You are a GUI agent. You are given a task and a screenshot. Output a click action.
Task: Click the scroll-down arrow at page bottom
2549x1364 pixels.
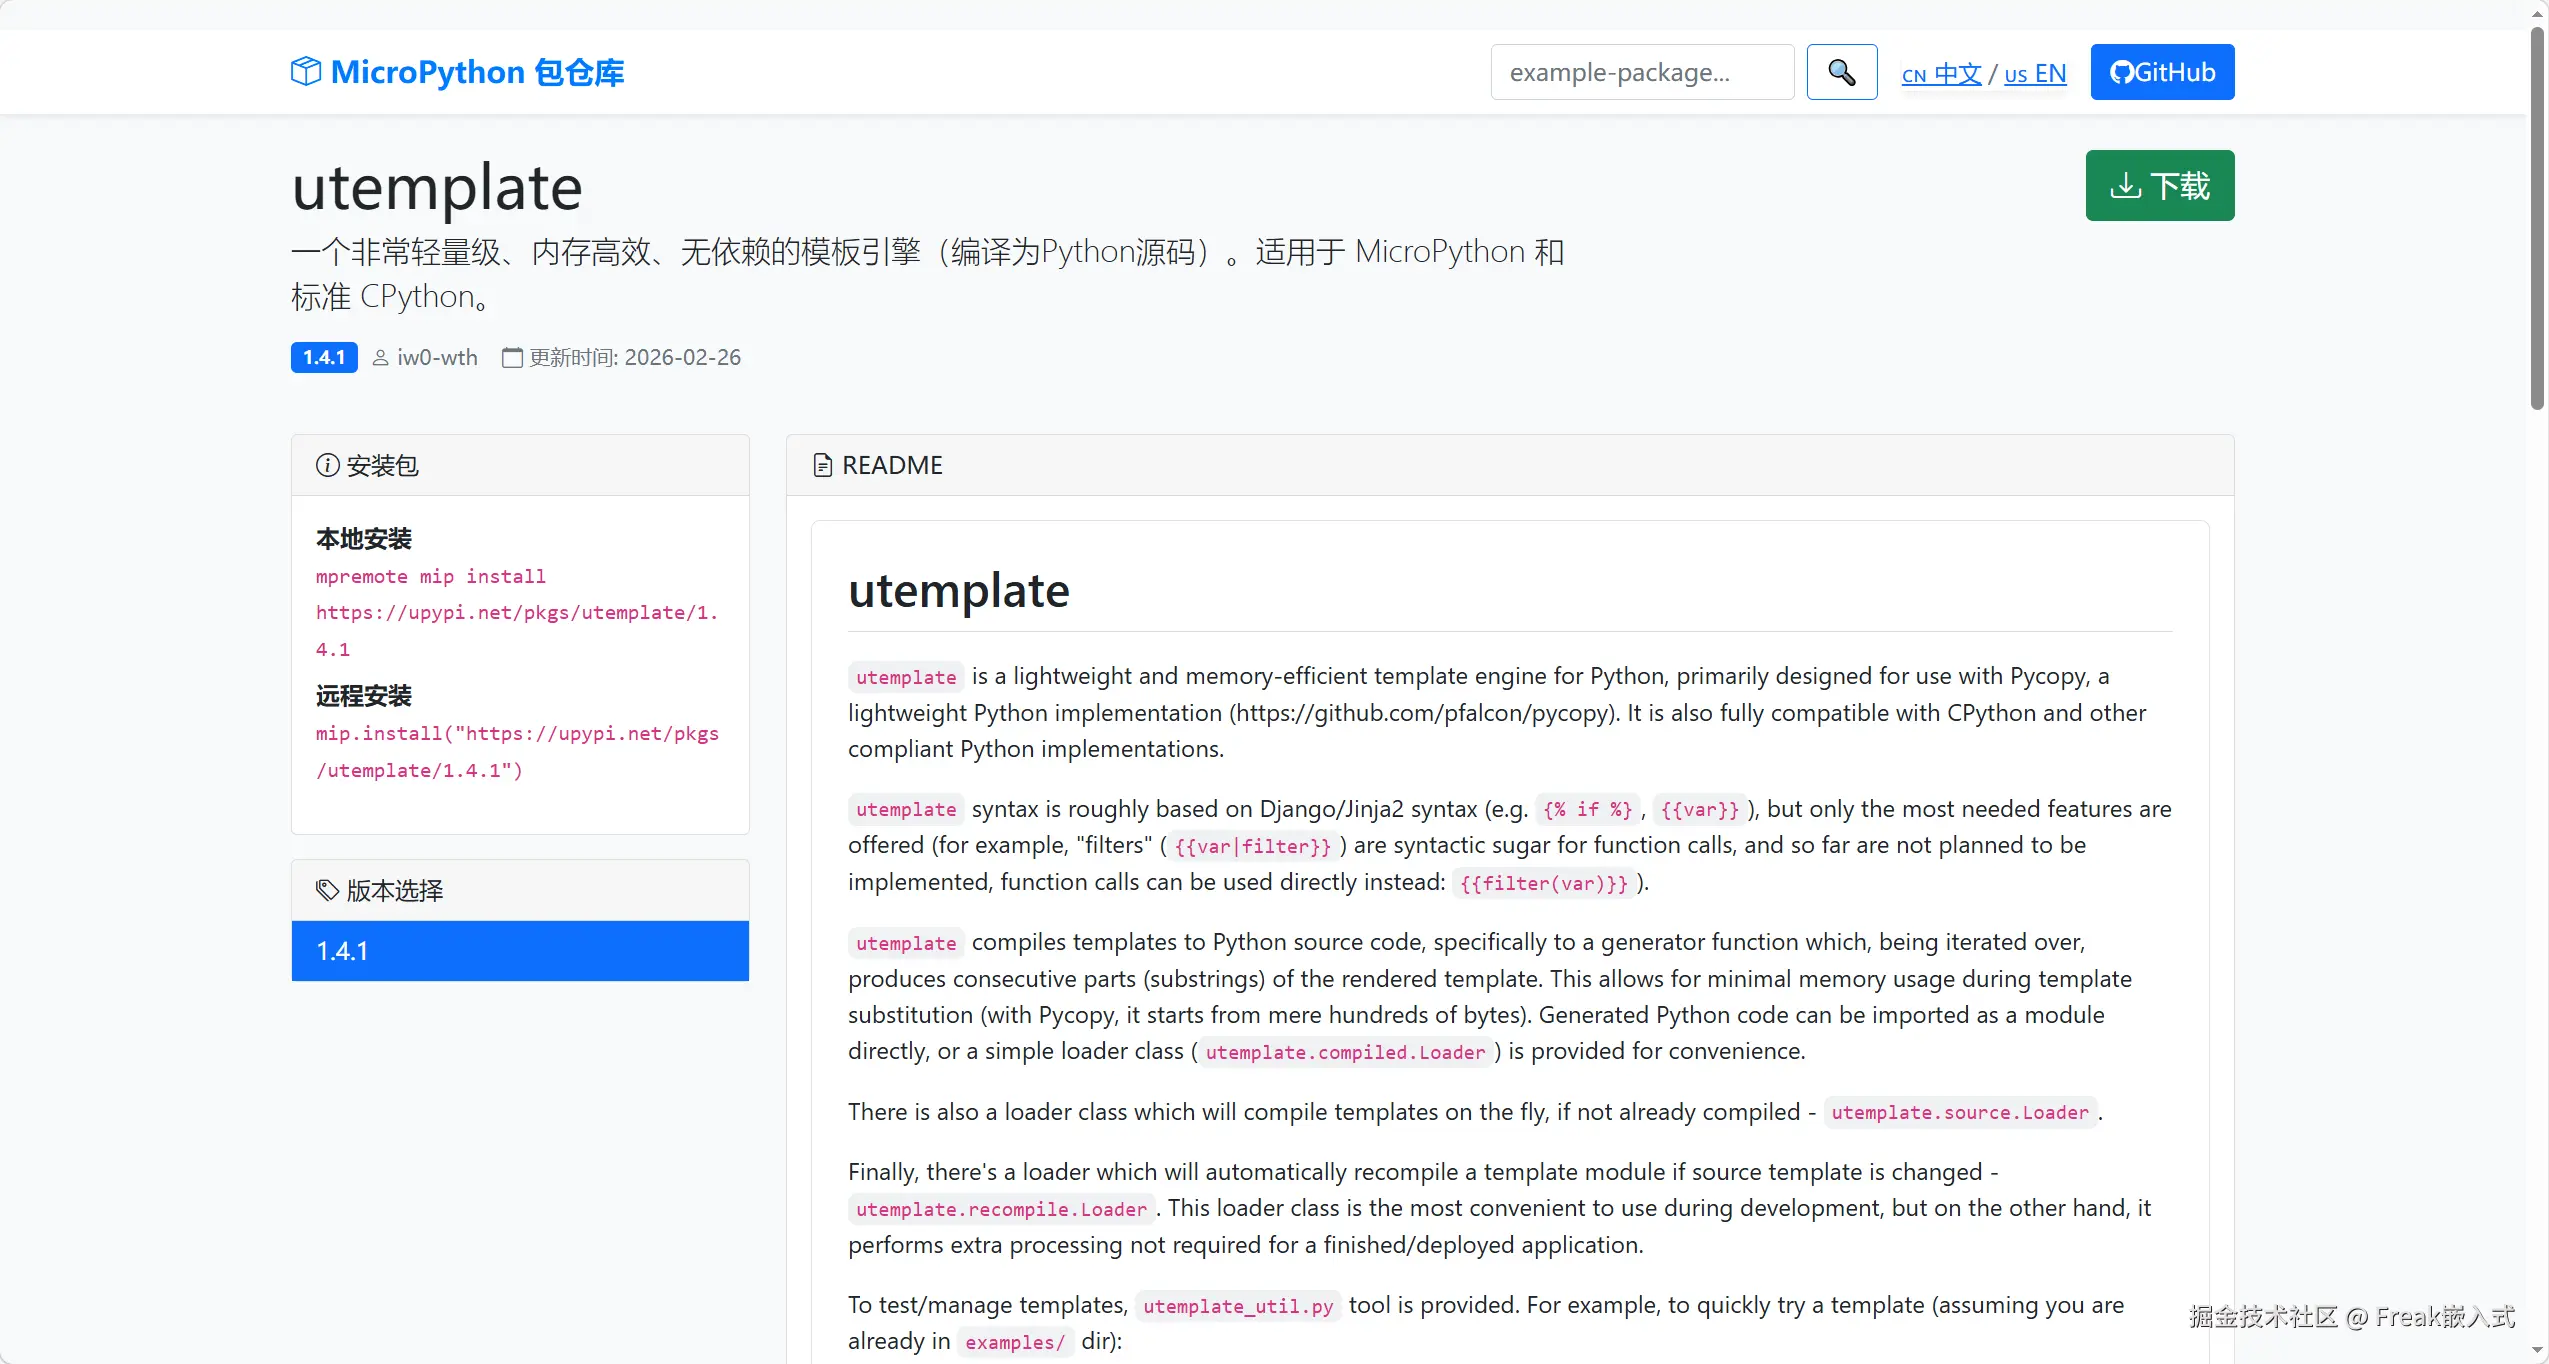2537,1352
